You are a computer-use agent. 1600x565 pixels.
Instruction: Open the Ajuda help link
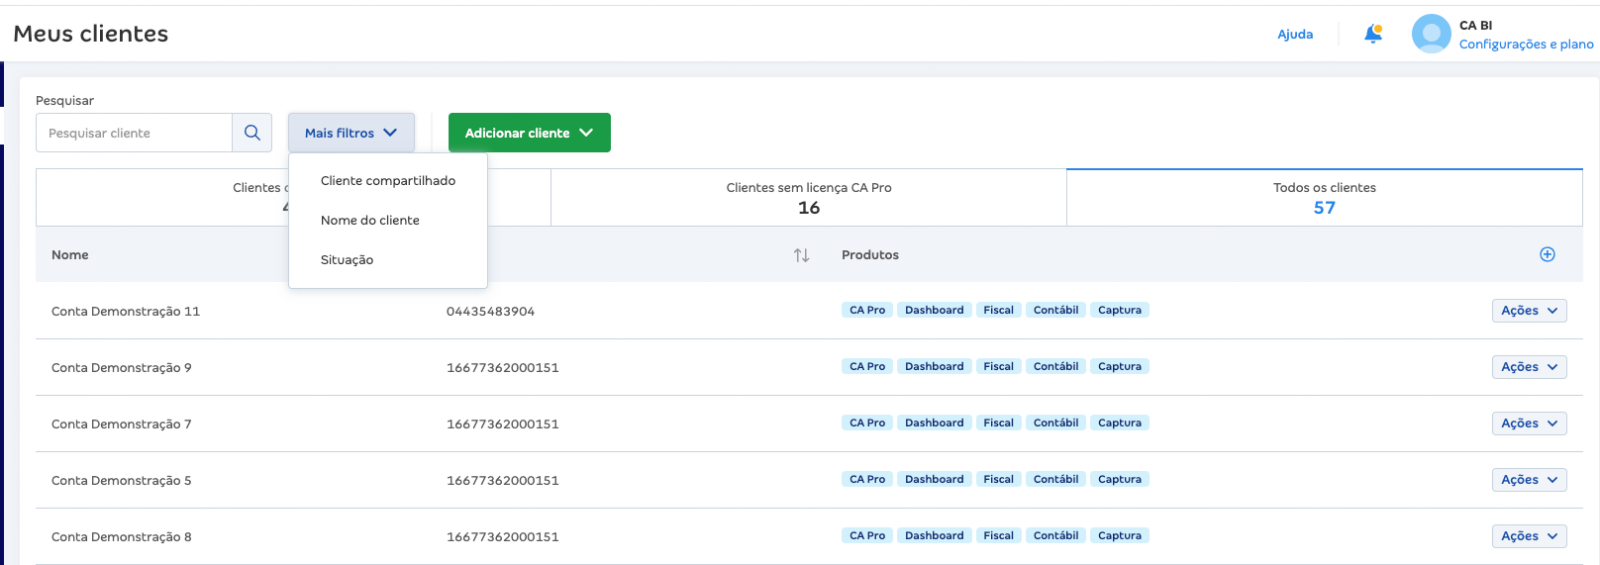coord(1295,34)
